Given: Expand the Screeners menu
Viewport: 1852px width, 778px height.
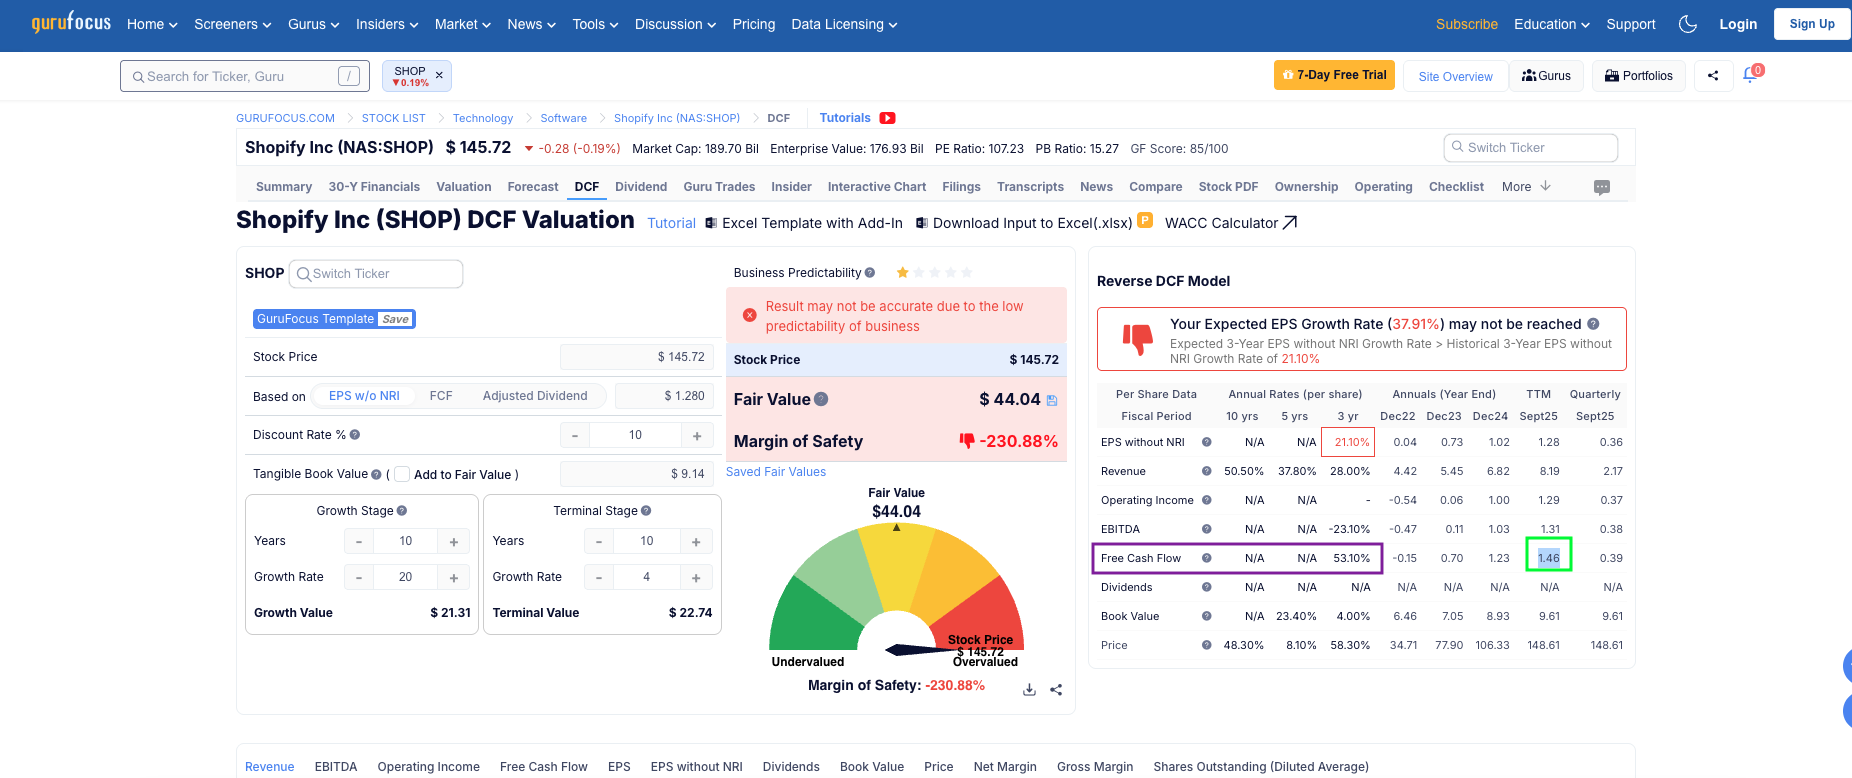Looking at the screenshot, I should [233, 24].
